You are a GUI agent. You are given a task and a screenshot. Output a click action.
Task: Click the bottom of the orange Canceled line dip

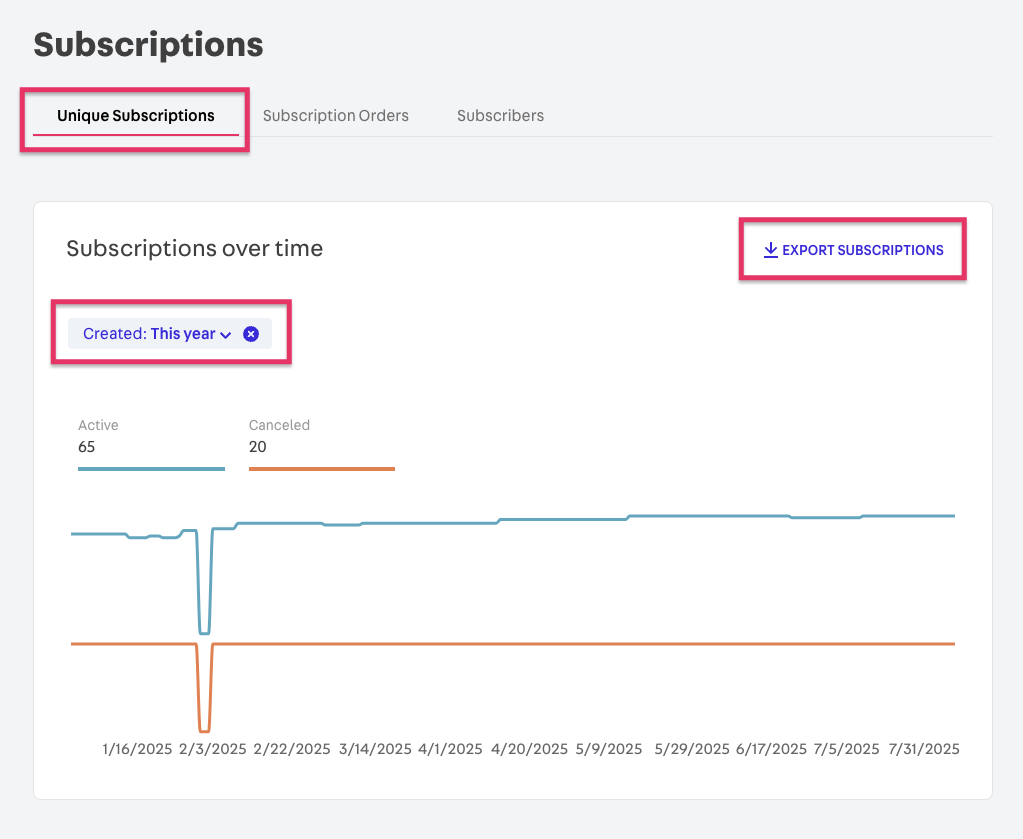click(204, 731)
